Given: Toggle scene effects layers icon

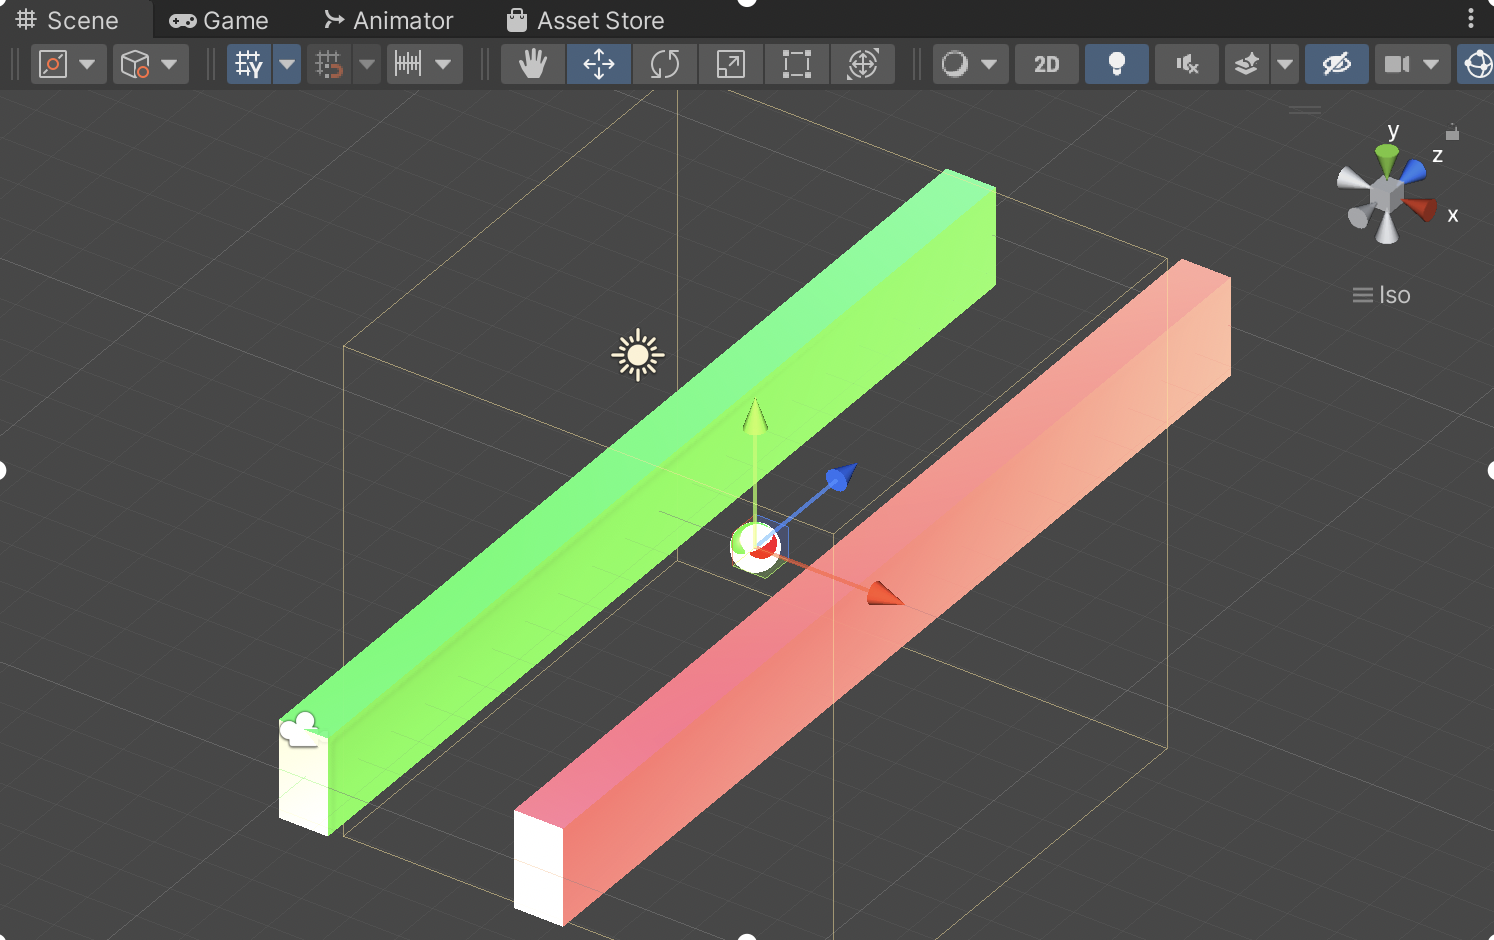Looking at the screenshot, I should [1247, 65].
